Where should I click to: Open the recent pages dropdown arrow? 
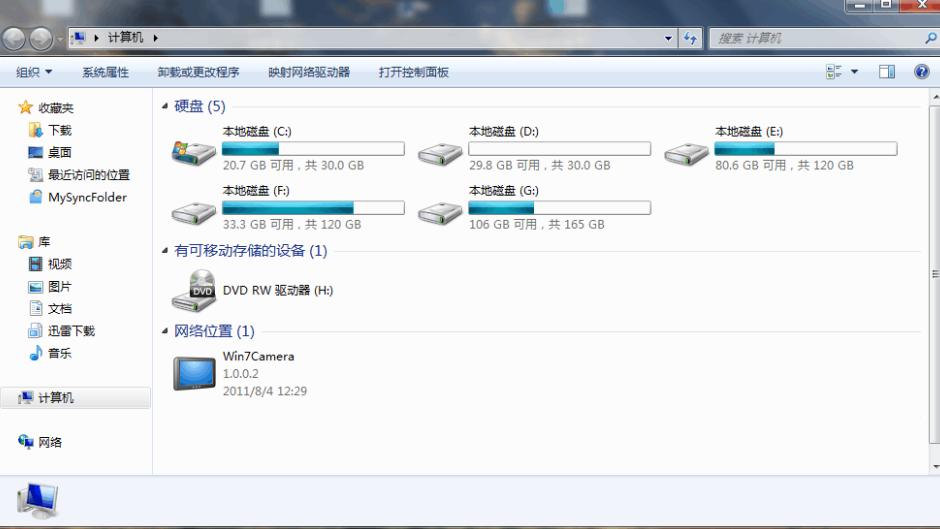[x=60, y=39]
